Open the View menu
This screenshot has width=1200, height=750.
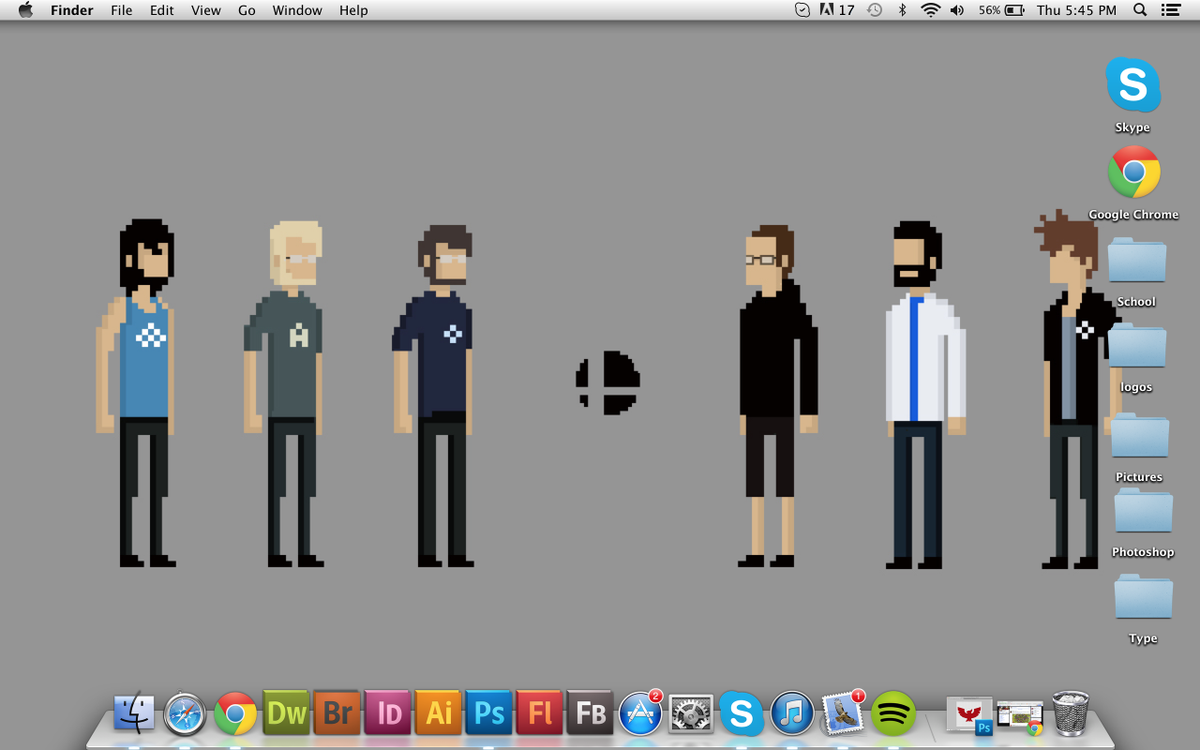click(206, 10)
